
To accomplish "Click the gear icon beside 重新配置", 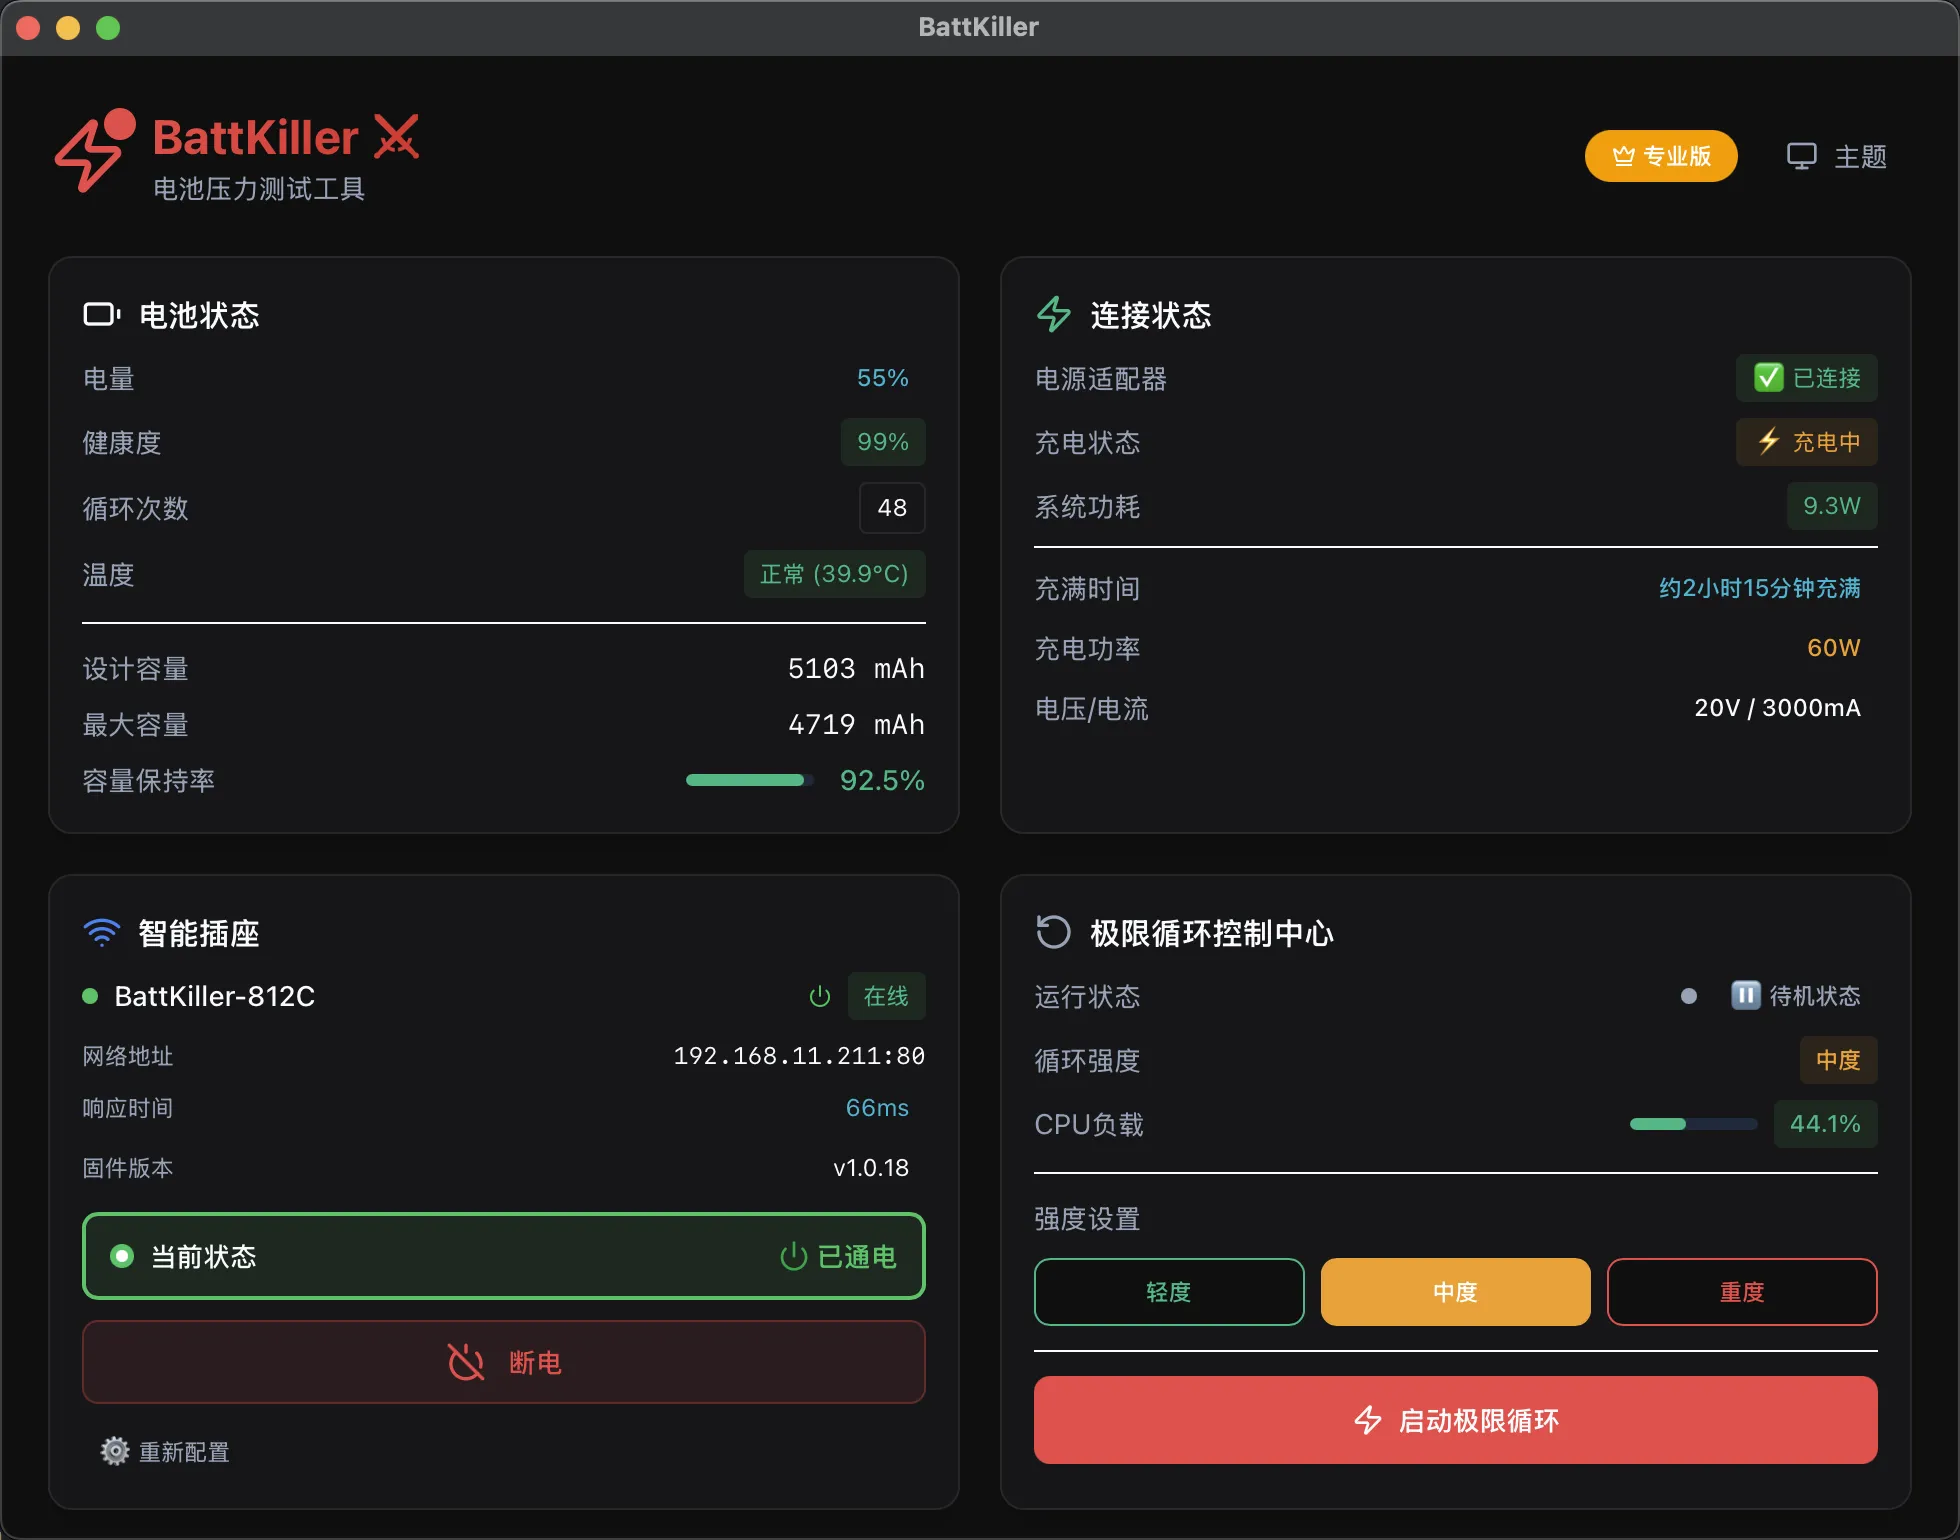I will [x=114, y=1451].
